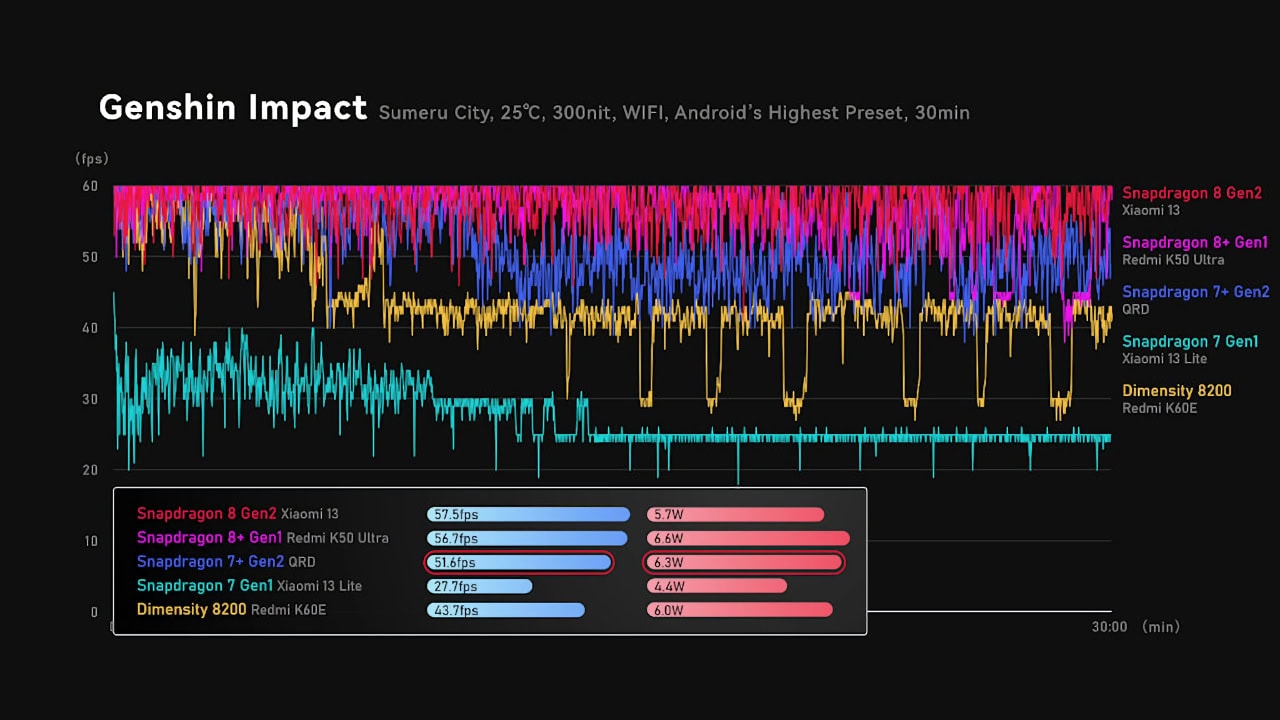Select Snapdragon 8+ Gen1 in the right legend
This screenshot has width=1280, height=720.
point(1195,243)
